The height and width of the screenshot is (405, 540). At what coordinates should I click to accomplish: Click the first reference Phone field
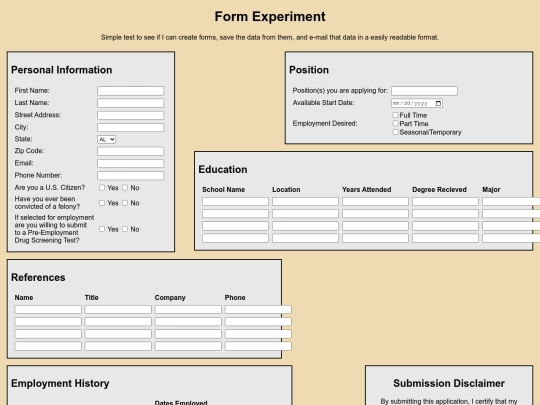(x=258, y=310)
